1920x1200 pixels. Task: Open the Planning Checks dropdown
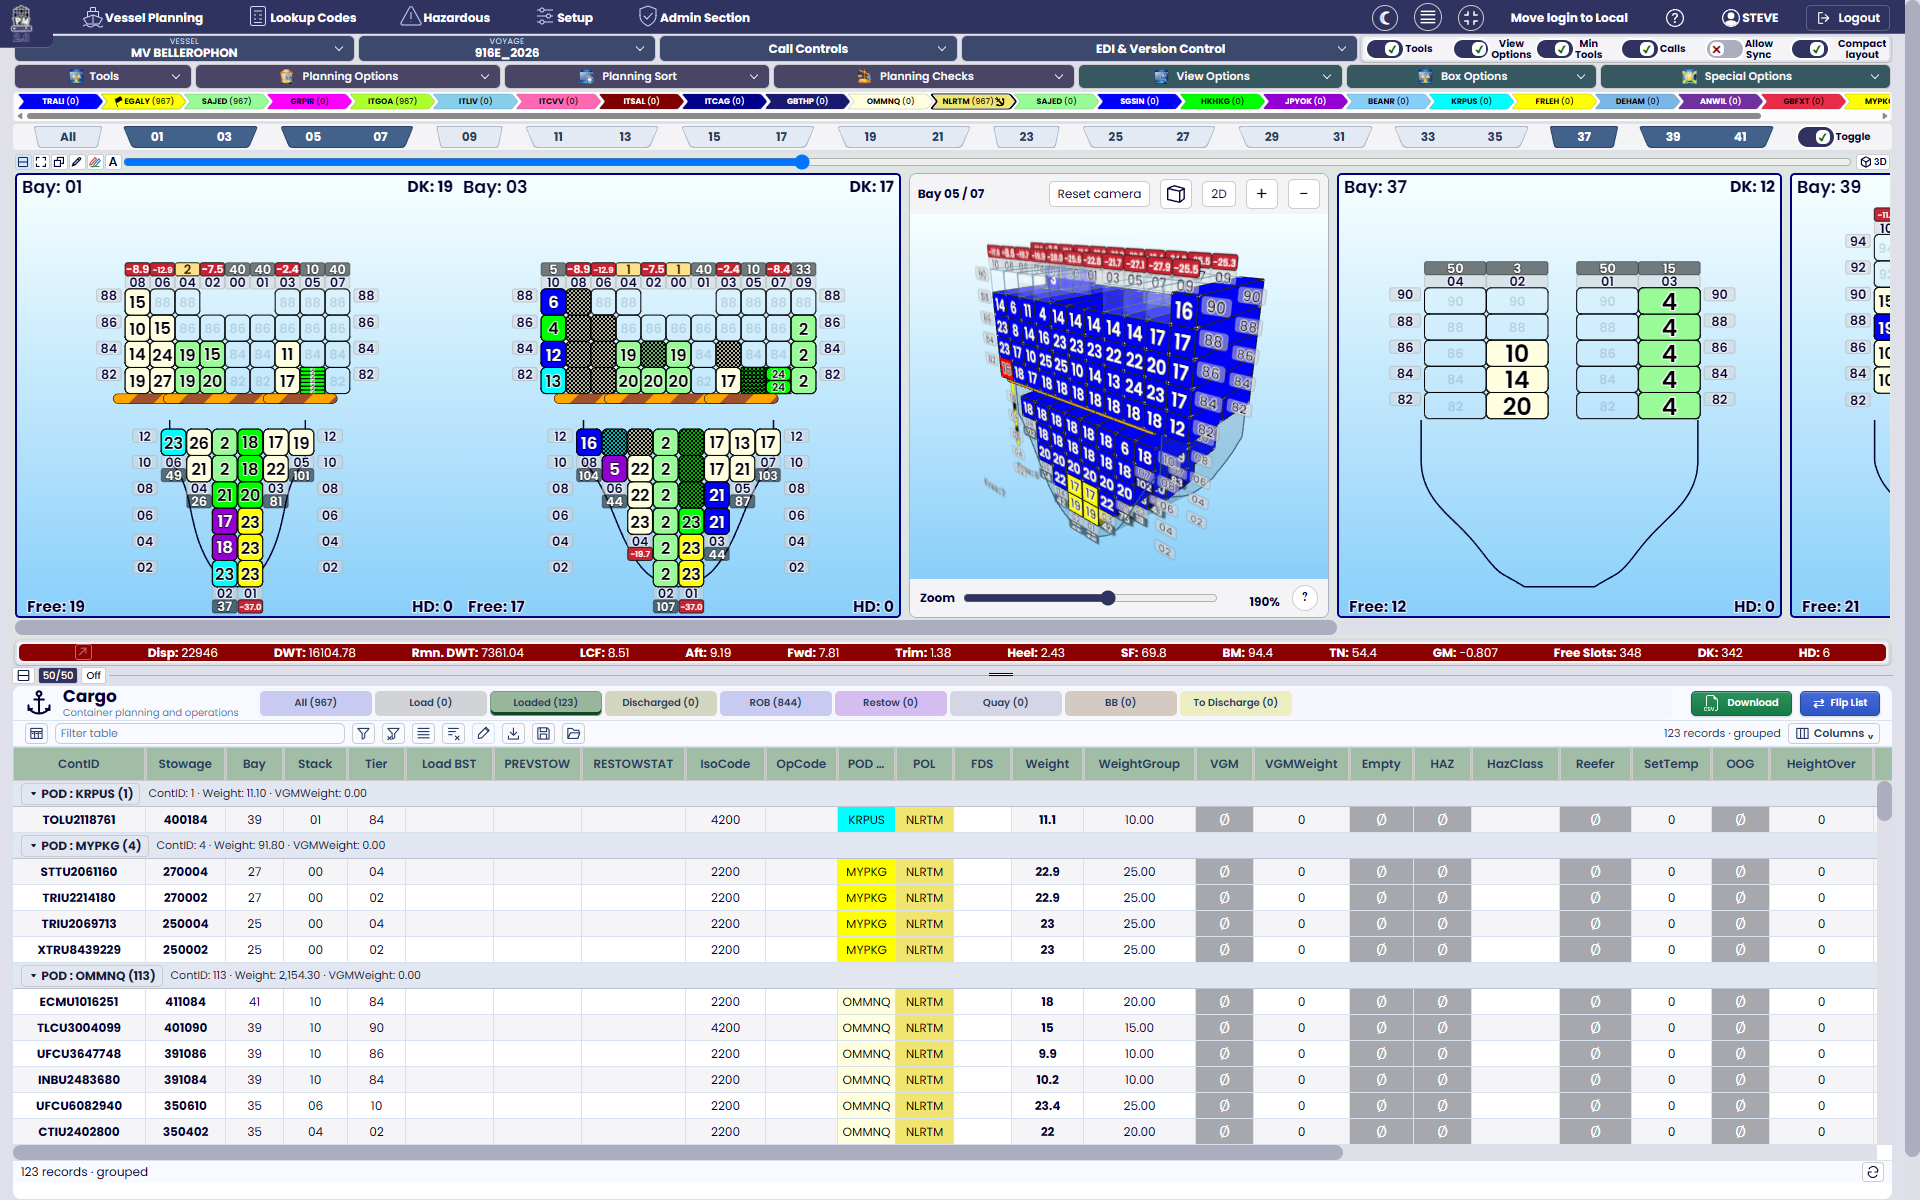click(923, 76)
